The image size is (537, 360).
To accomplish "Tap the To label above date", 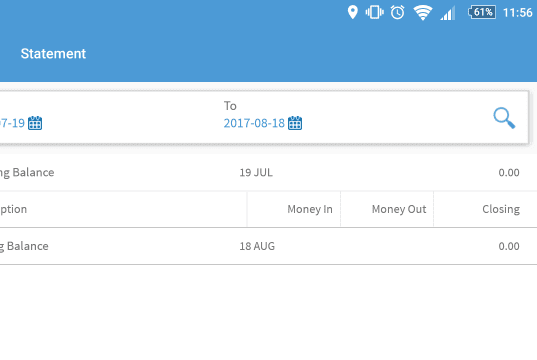I will pyautogui.click(x=230, y=106).
